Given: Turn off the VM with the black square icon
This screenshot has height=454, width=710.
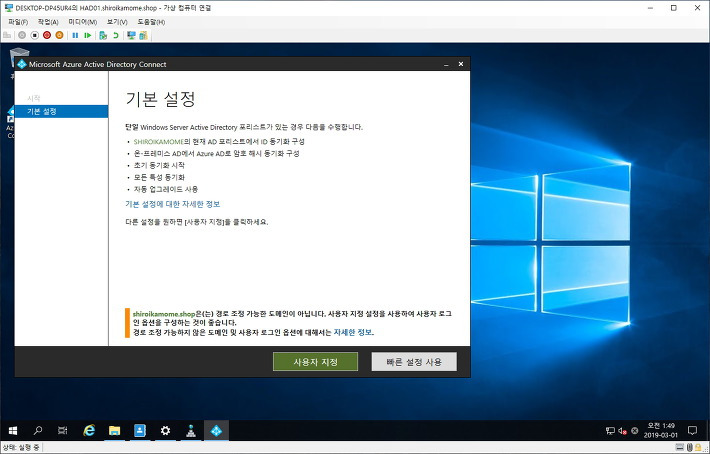Looking at the screenshot, I should pyautogui.click(x=34, y=35).
